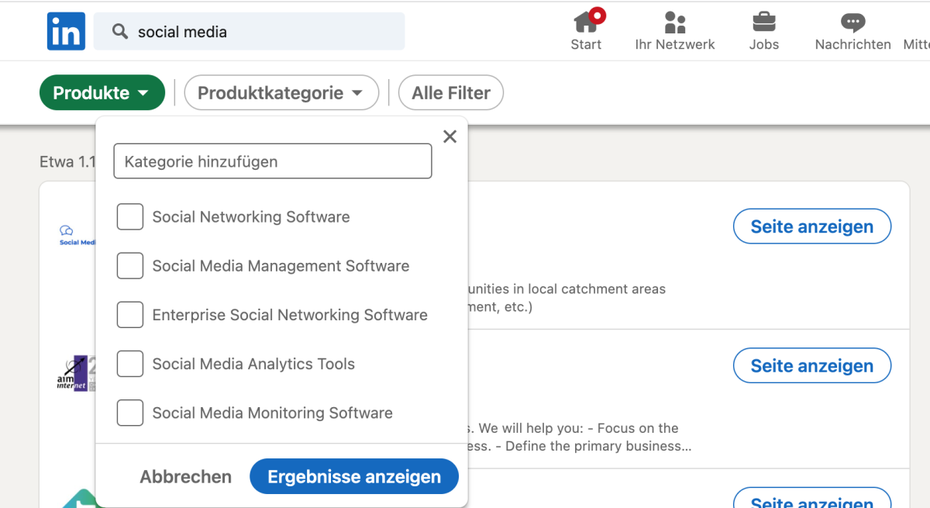Click Seite anzeigen for first result
This screenshot has height=508, width=930.
(812, 226)
